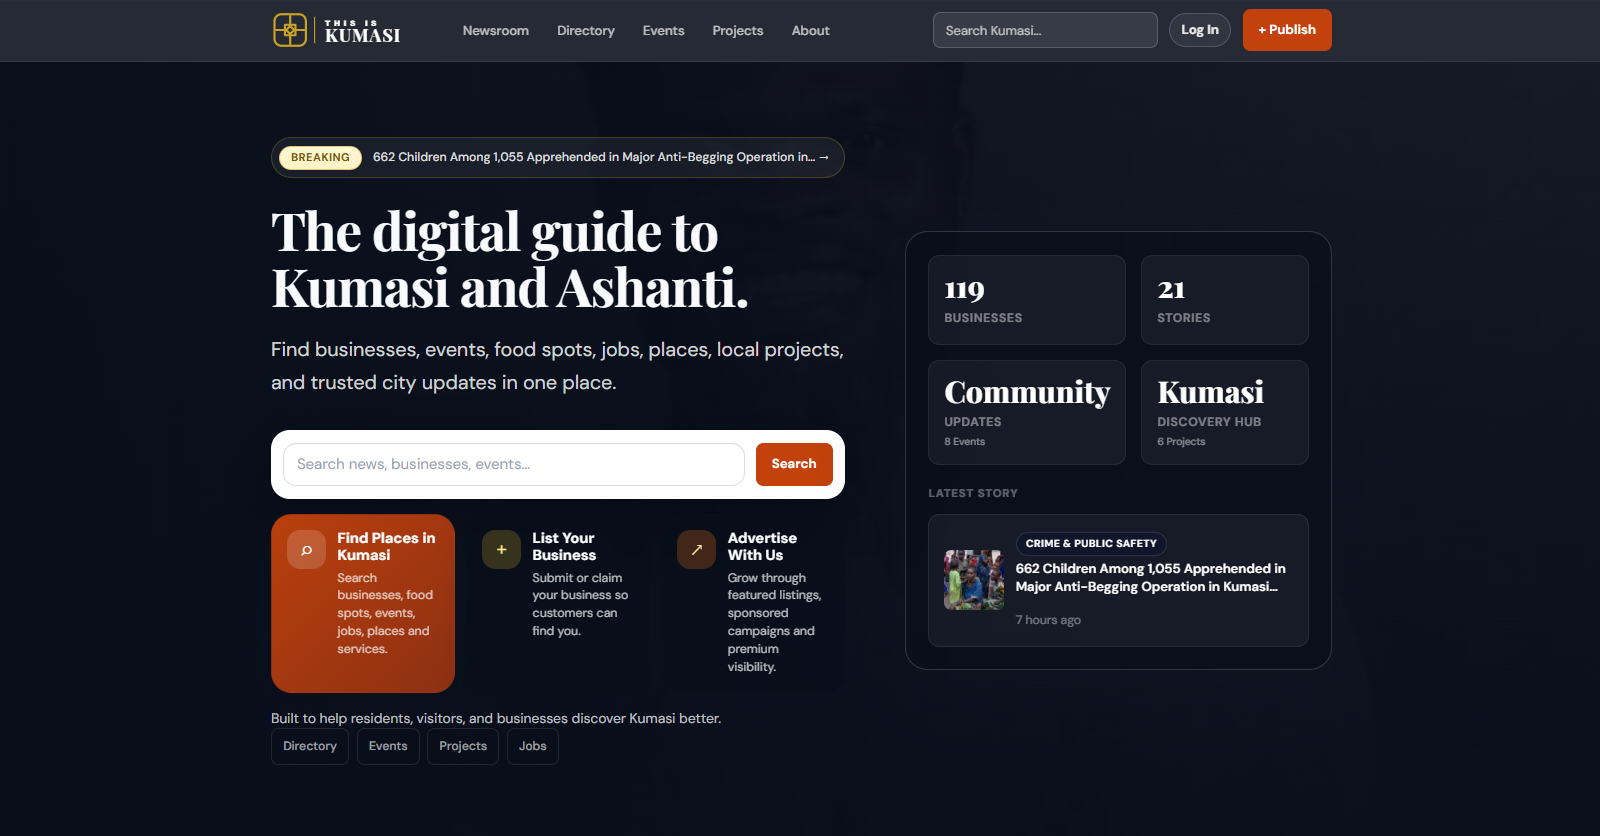Click the latest story thumbnail image

coord(974,580)
